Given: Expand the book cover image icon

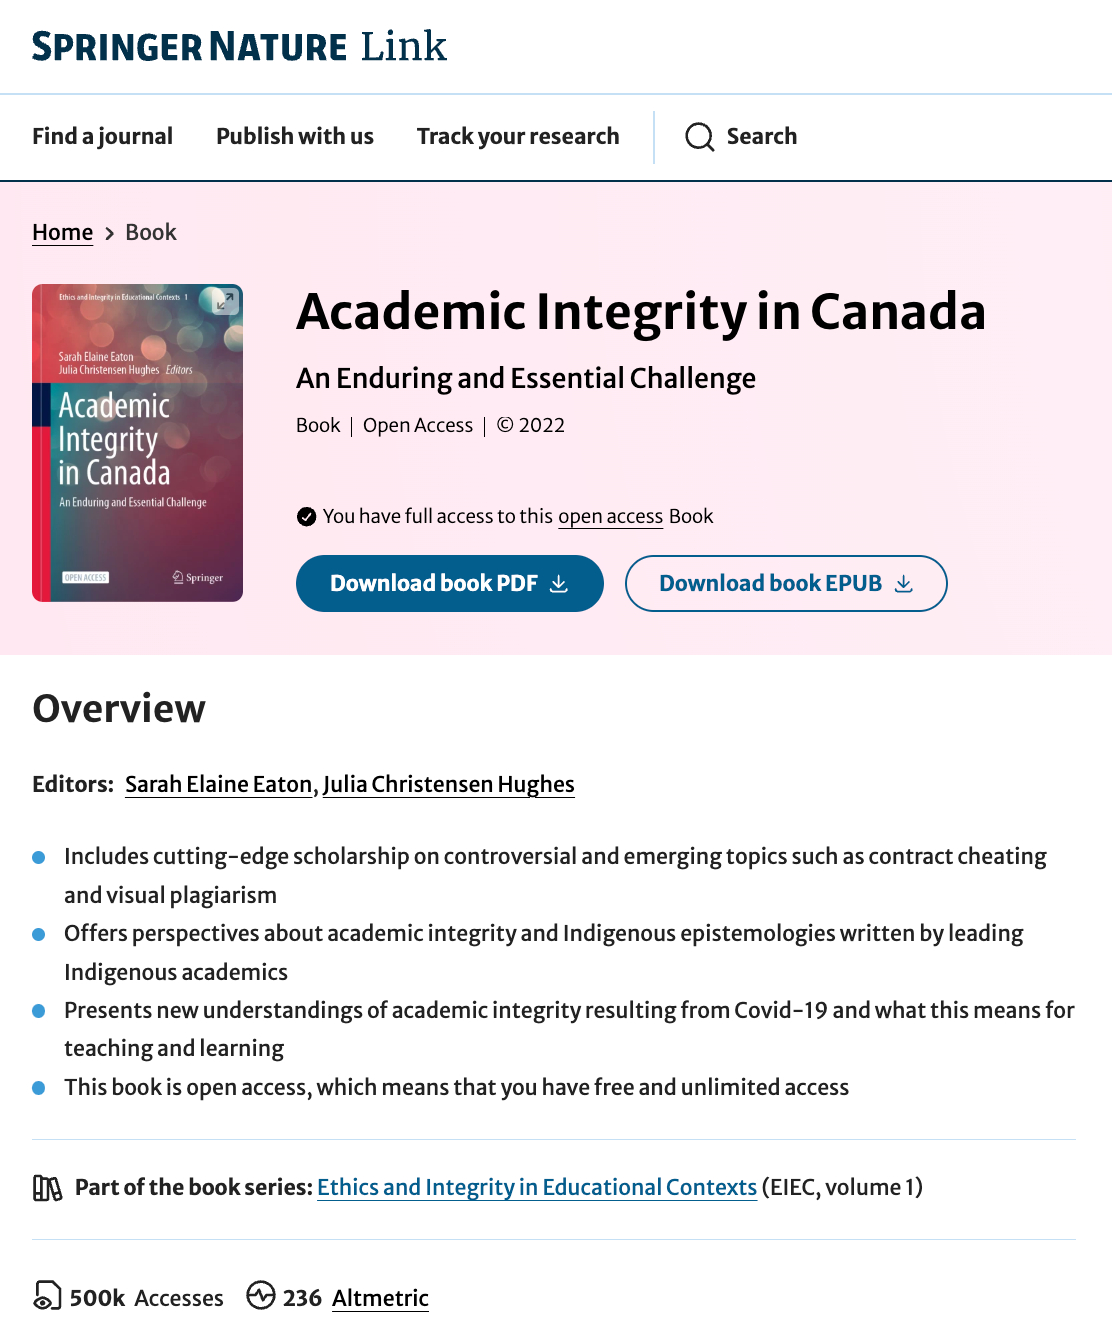Looking at the screenshot, I should (x=225, y=300).
